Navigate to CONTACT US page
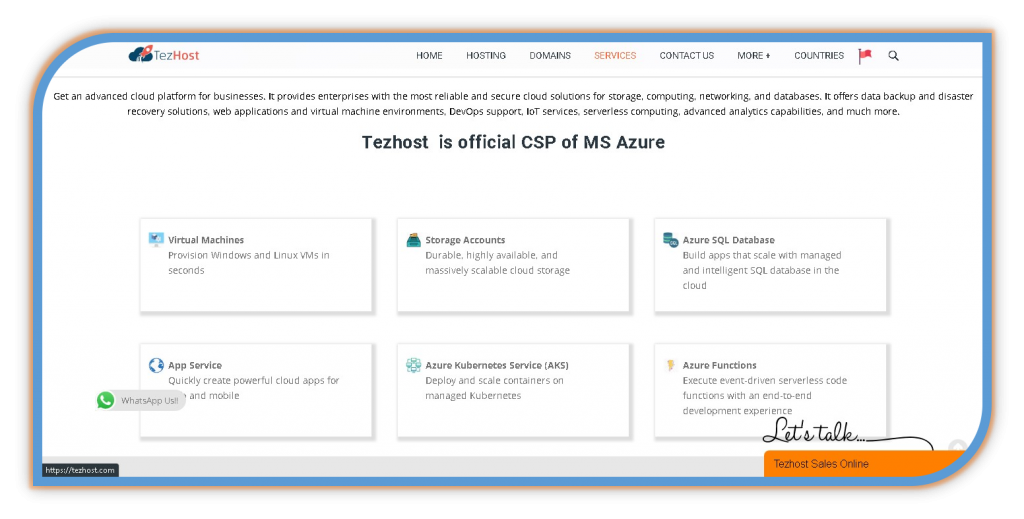The width and height of the screenshot is (1024, 519). (x=686, y=56)
